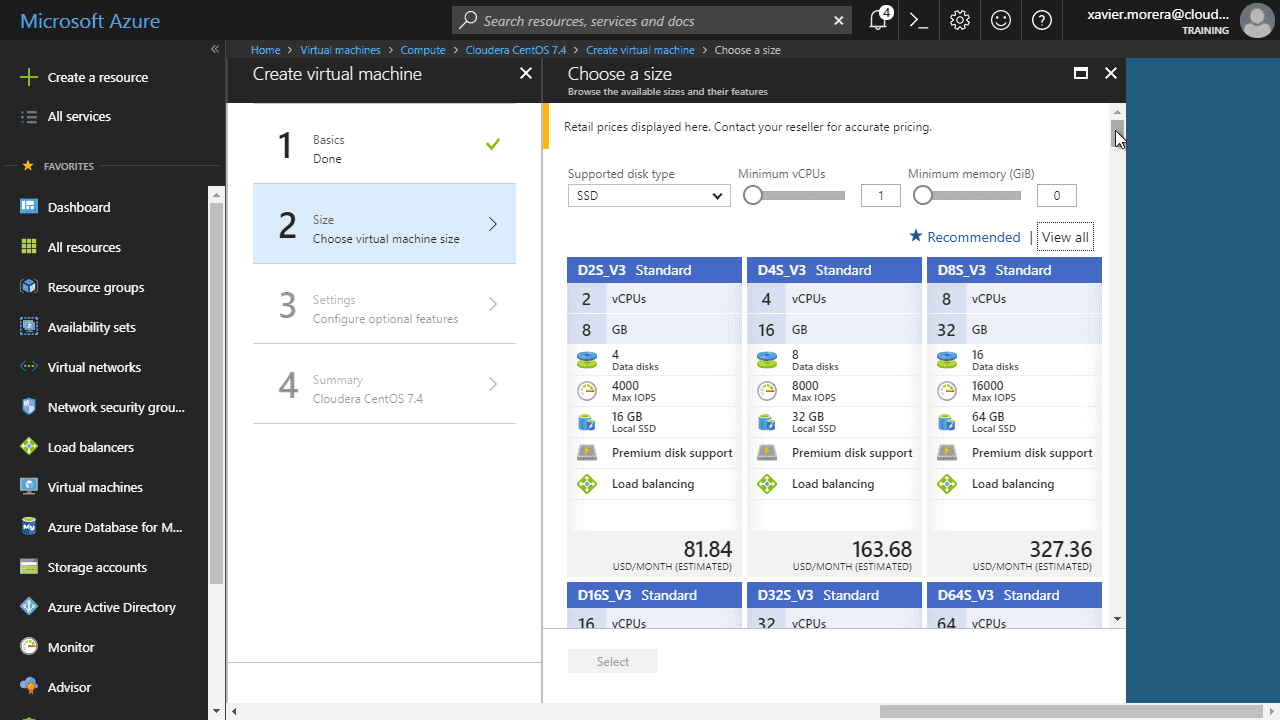Click Create virtual machine breadcrumb
This screenshot has width=1280, height=720.
coord(640,50)
